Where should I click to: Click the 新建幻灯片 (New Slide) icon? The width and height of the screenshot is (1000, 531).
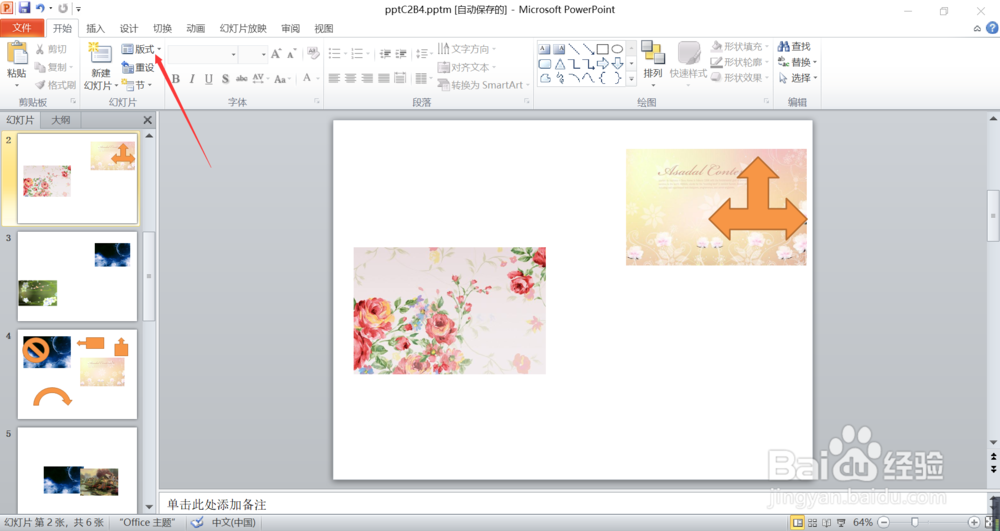click(101, 54)
